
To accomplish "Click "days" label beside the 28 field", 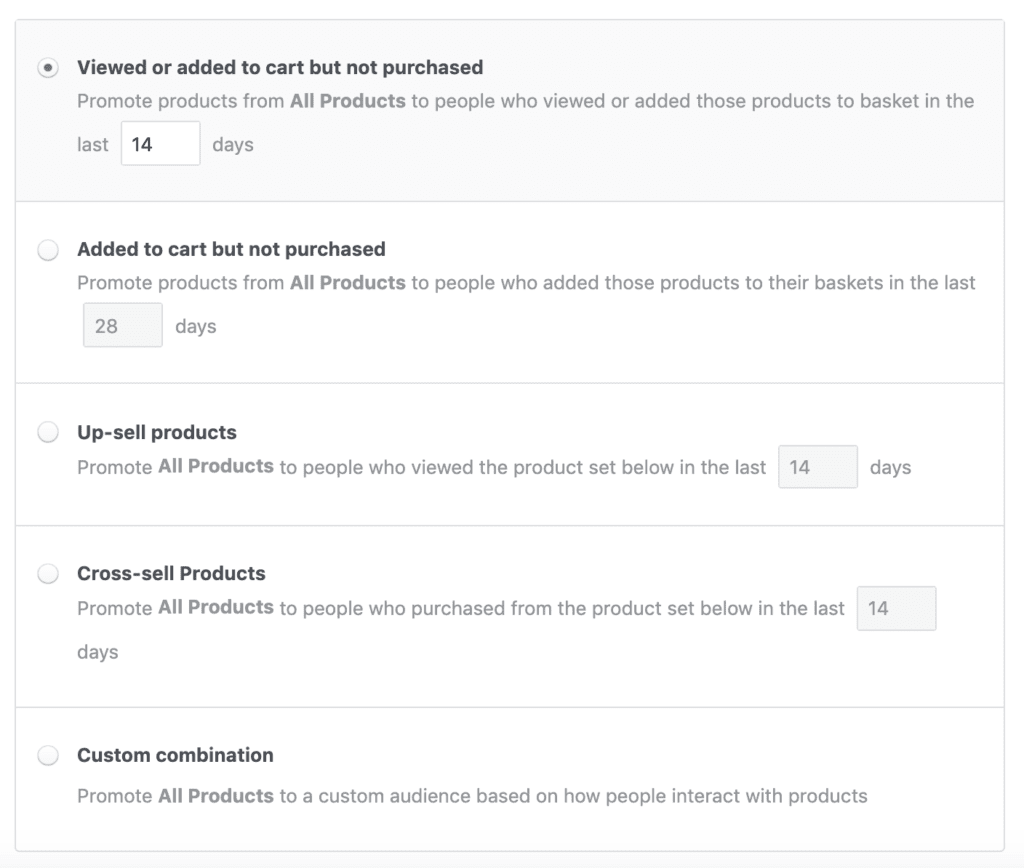I will [195, 326].
